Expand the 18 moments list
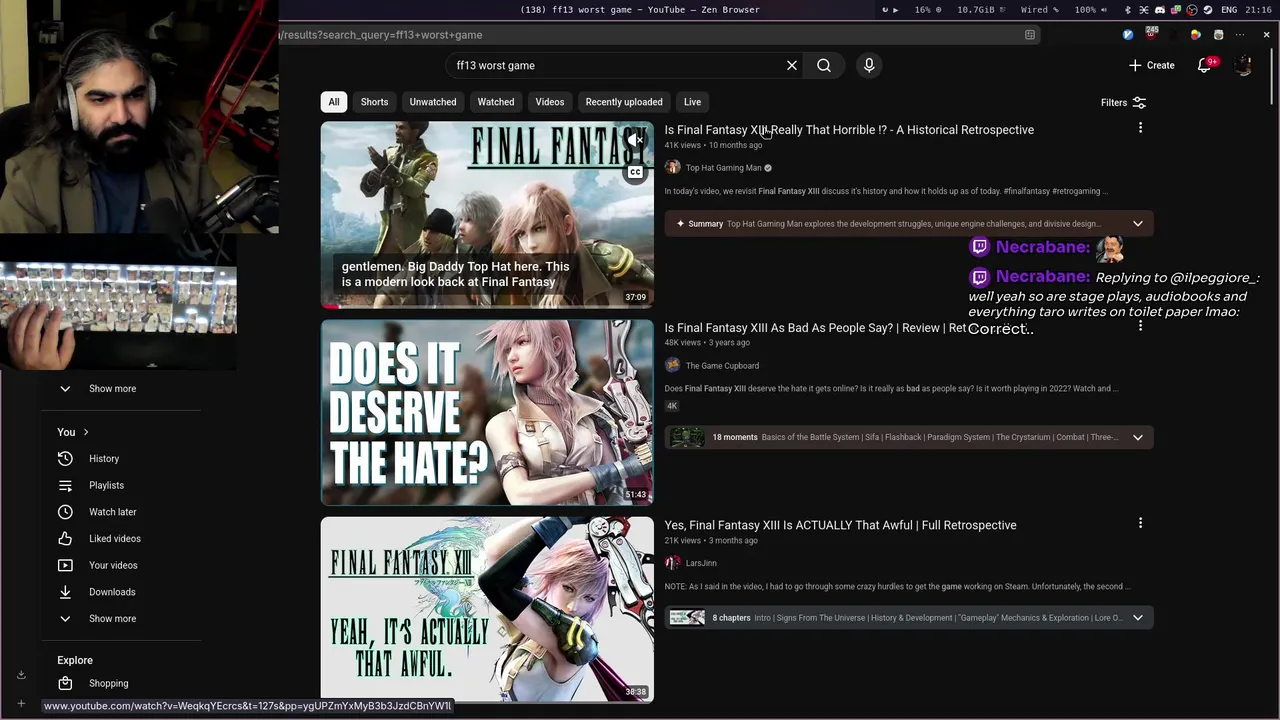The image size is (1280, 720). tap(1137, 437)
